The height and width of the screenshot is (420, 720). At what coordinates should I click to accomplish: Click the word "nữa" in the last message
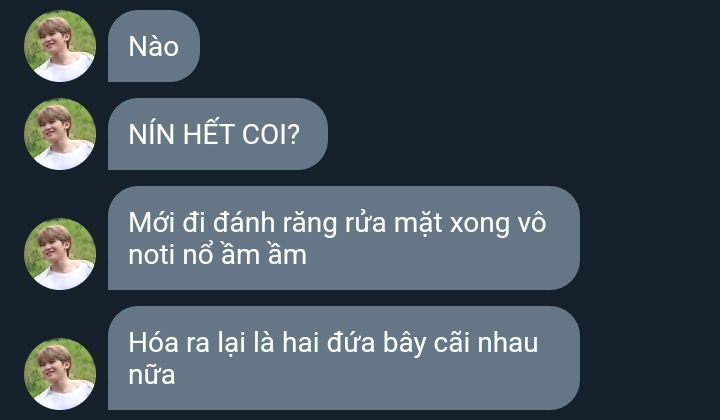(152, 374)
